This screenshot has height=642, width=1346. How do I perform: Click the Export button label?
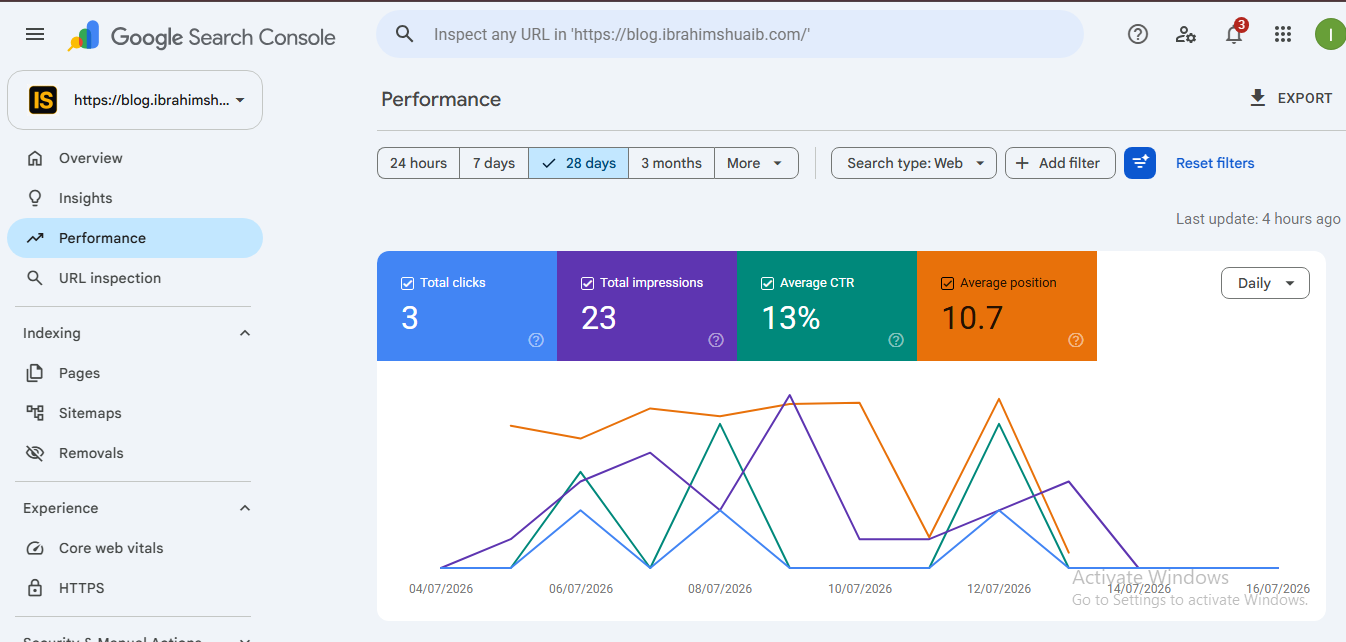point(1305,98)
